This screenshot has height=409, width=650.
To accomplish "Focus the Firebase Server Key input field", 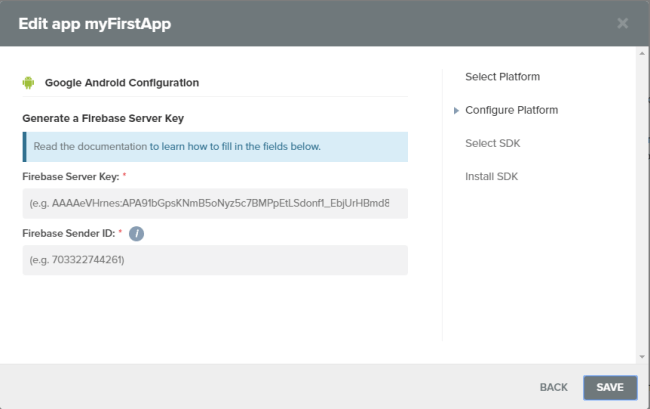I will coord(215,203).
